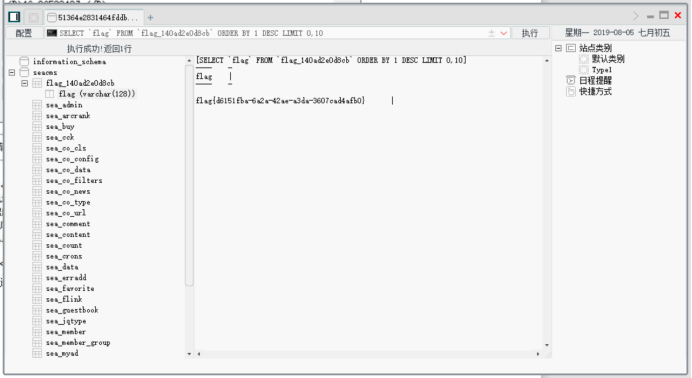The width and height of the screenshot is (692, 378).
Task: Click the 站点类别 folder icon
Action: tap(571, 48)
